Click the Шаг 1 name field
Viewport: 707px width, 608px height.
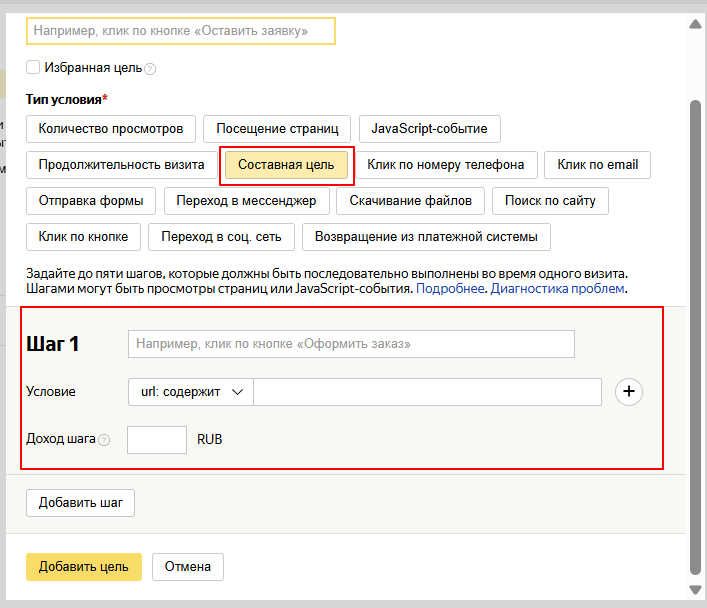[x=351, y=344]
